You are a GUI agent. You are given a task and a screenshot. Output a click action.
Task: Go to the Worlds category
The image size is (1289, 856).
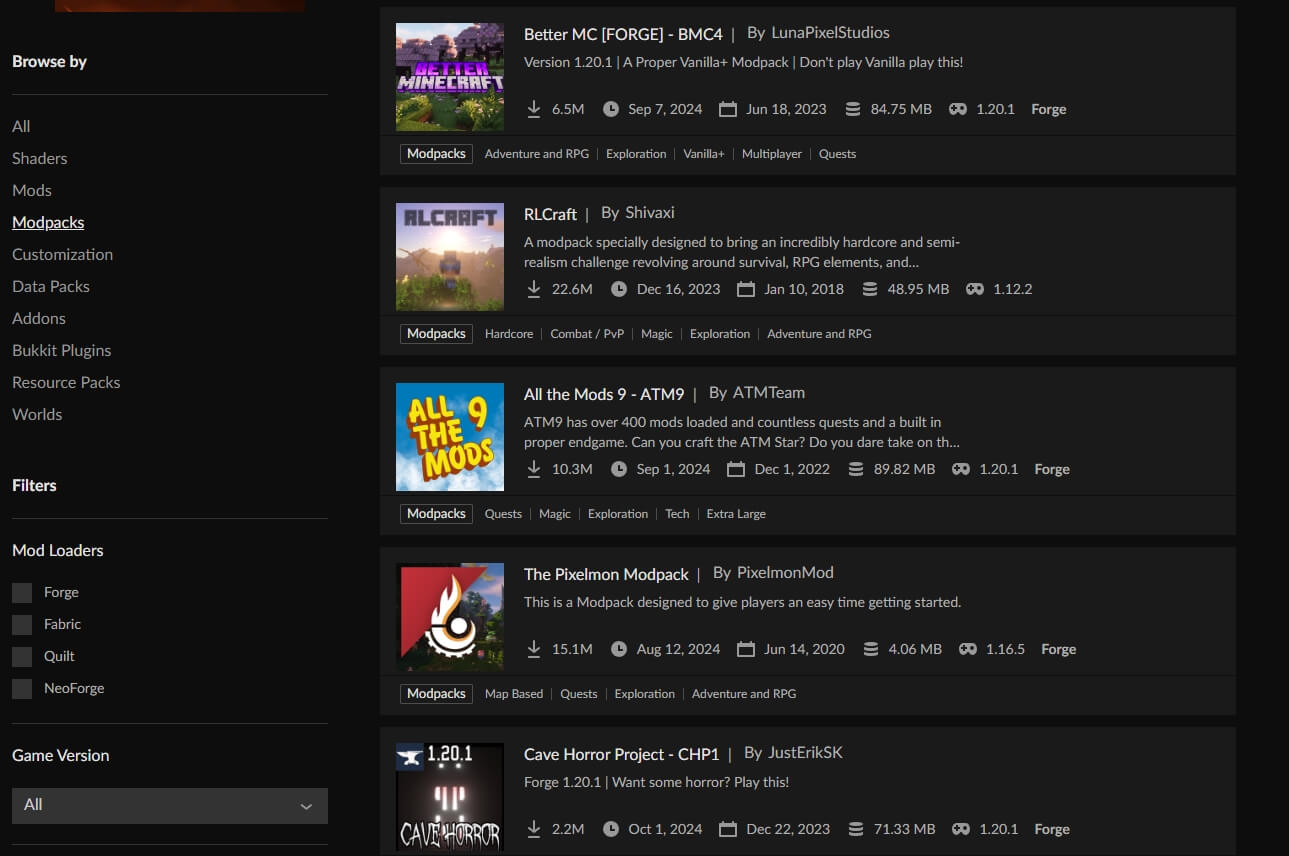37,414
